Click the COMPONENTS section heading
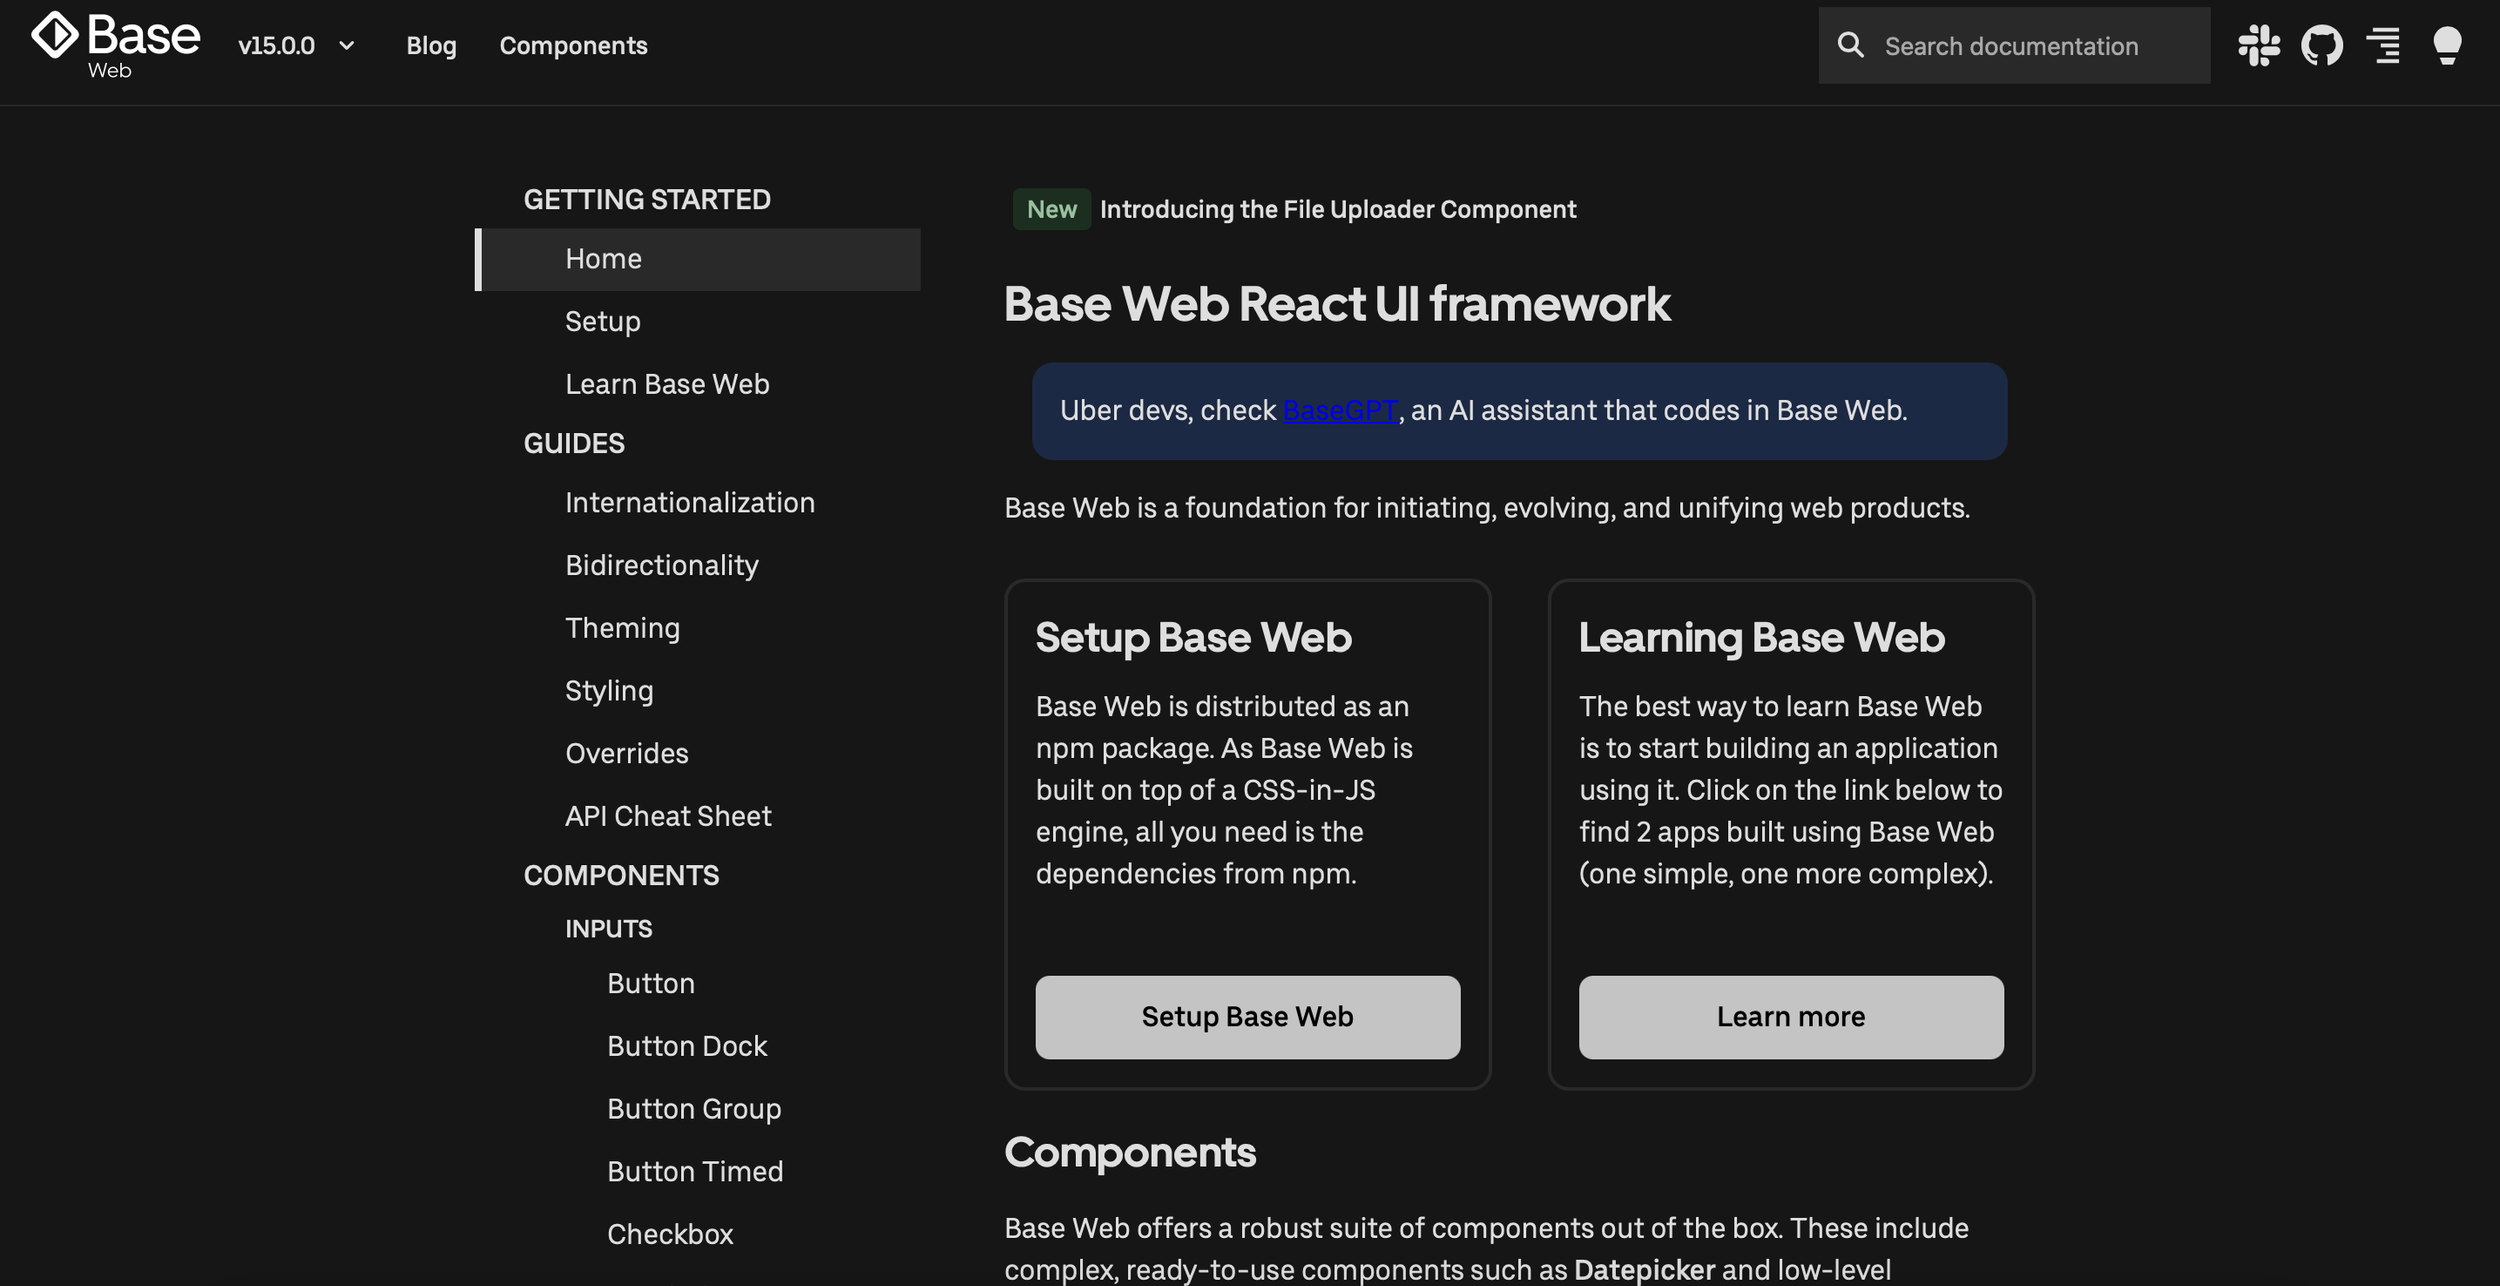The image size is (2500, 1286). tap(621, 876)
